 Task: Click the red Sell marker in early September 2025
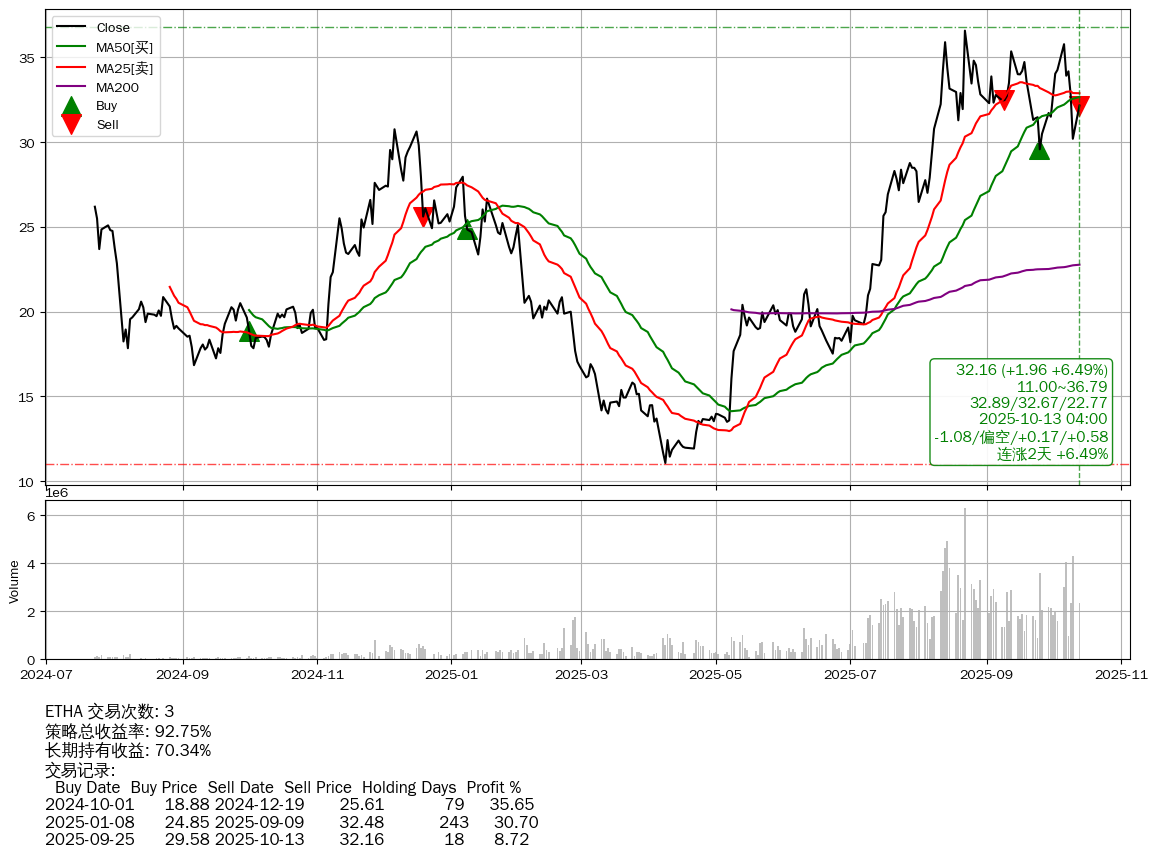click(1004, 99)
